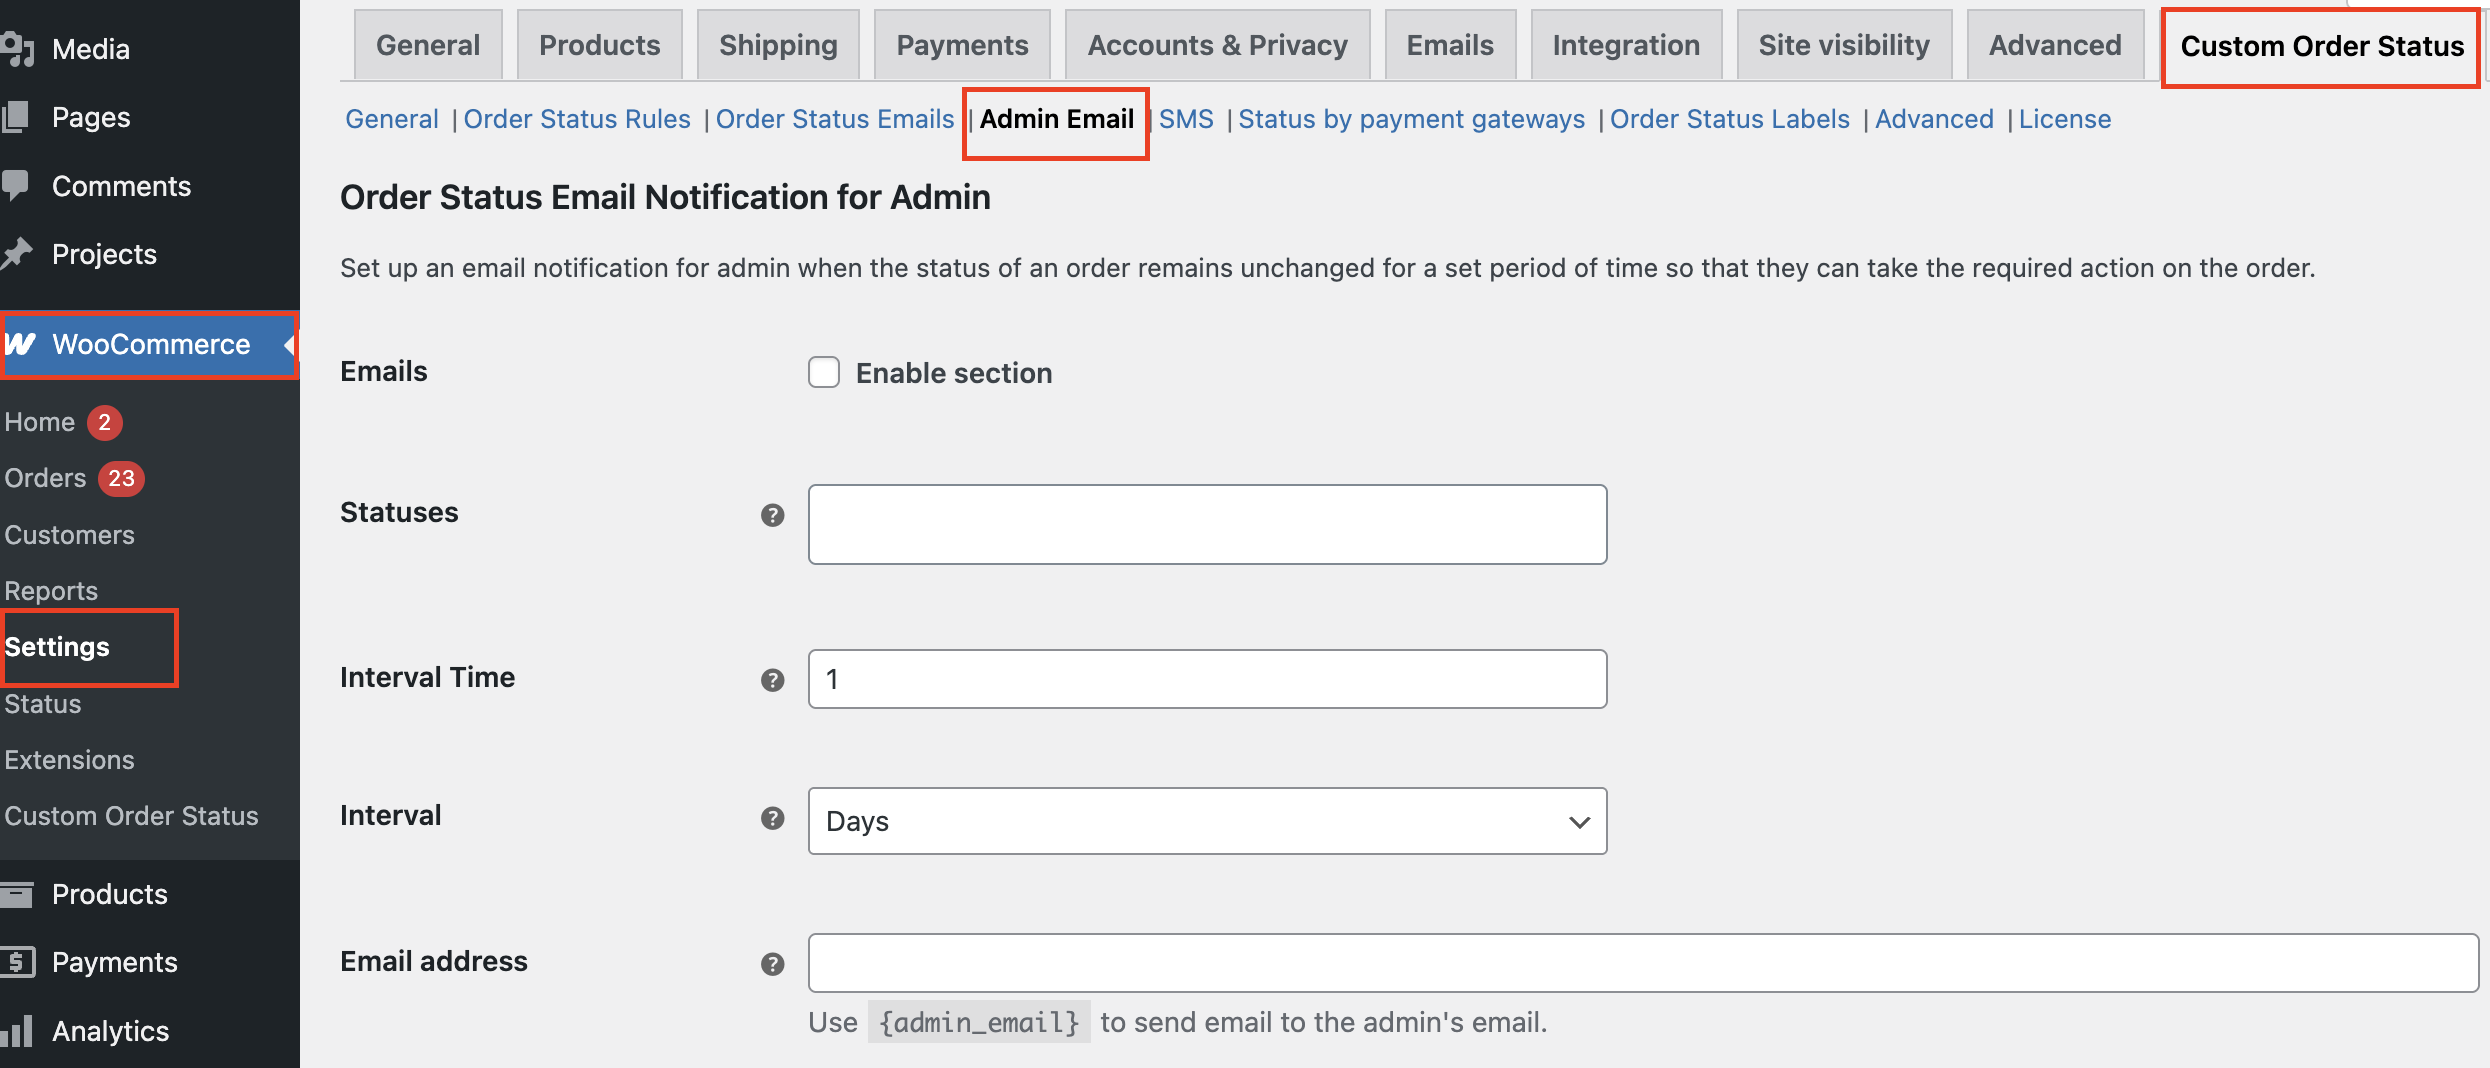This screenshot has height=1068, width=2490.
Task: Click the help icon beside Email address
Action: [772, 964]
